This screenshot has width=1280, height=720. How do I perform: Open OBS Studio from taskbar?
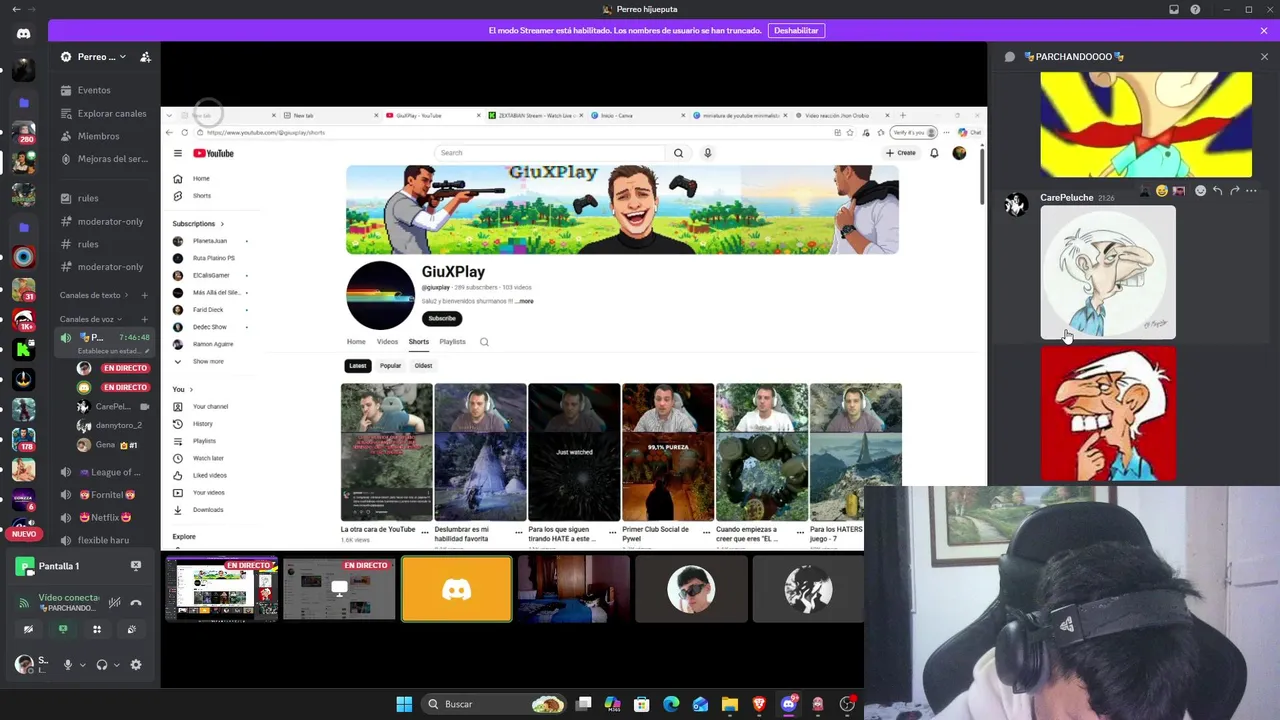(847, 704)
